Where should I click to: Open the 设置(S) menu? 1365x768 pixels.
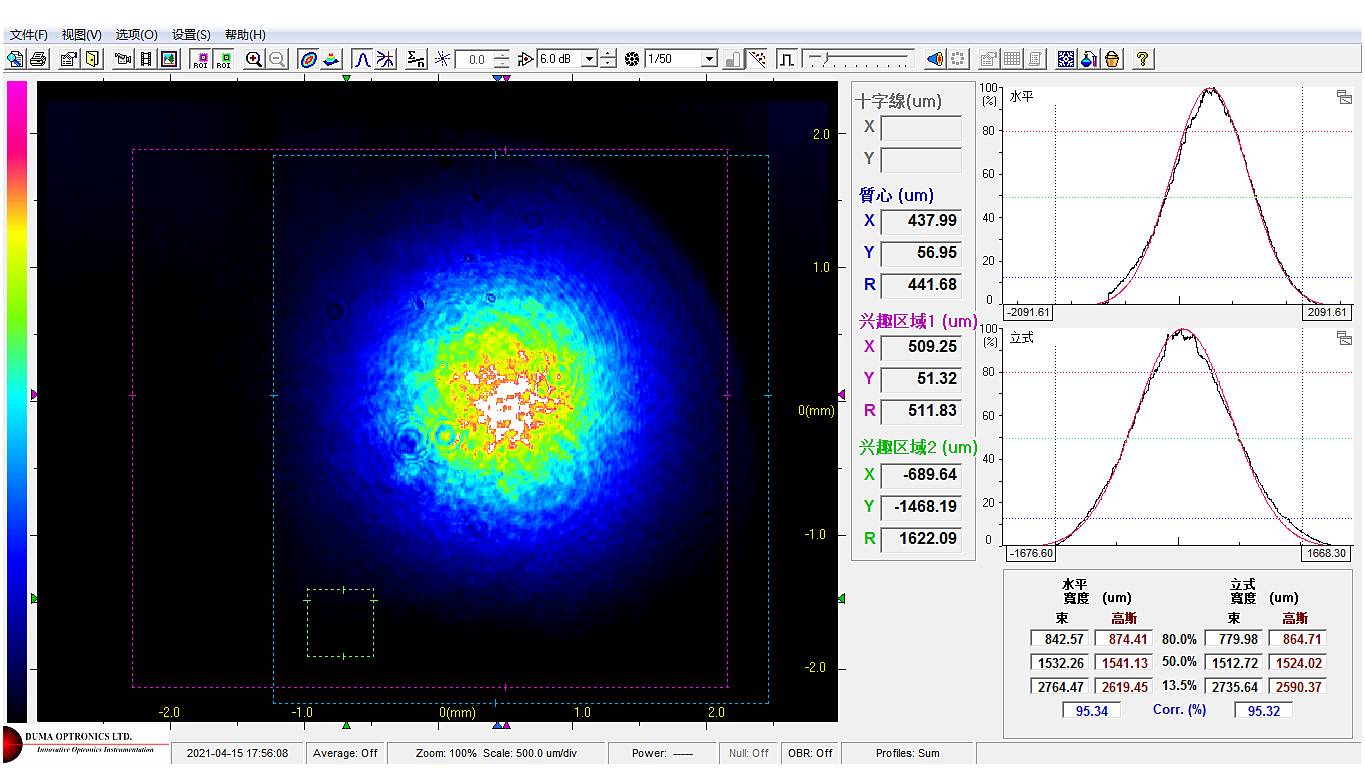pyautogui.click(x=191, y=34)
